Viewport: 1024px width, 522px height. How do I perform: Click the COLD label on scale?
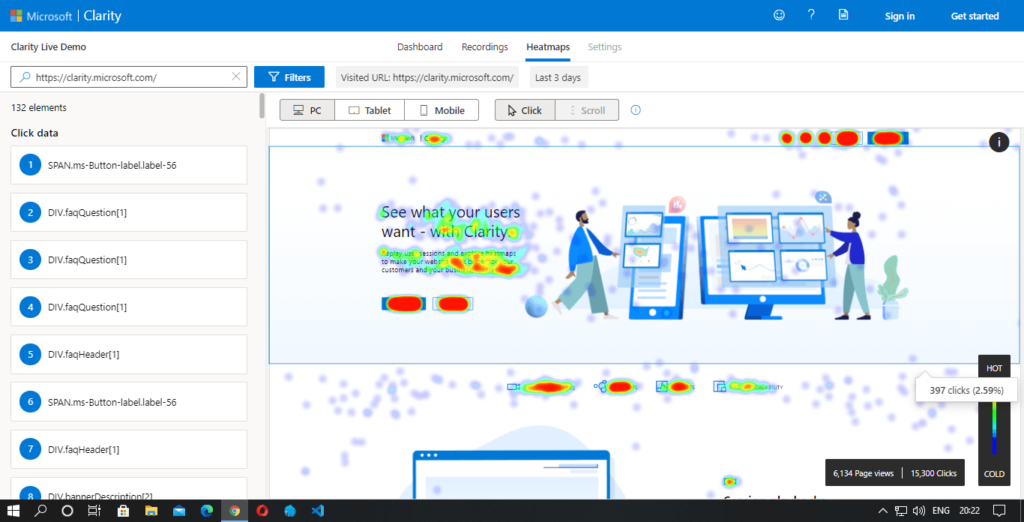point(994,474)
